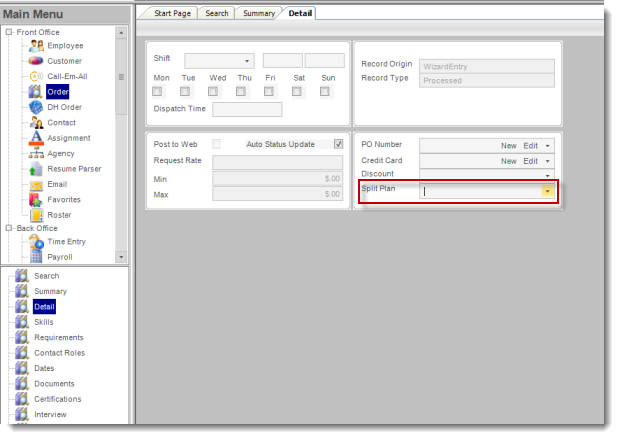This screenshot has width=619, height=439.
Task: Select Skills in the lower navigation list
Action: [x=44, y=322]
